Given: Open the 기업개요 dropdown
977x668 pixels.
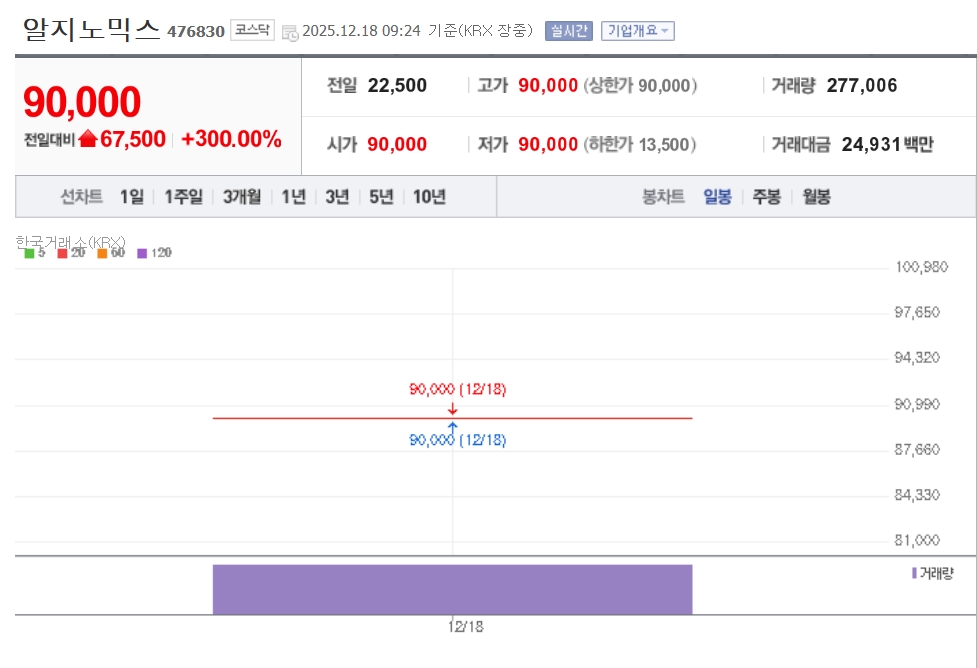Looking at the screenshot, I should (x=638, y=31).
